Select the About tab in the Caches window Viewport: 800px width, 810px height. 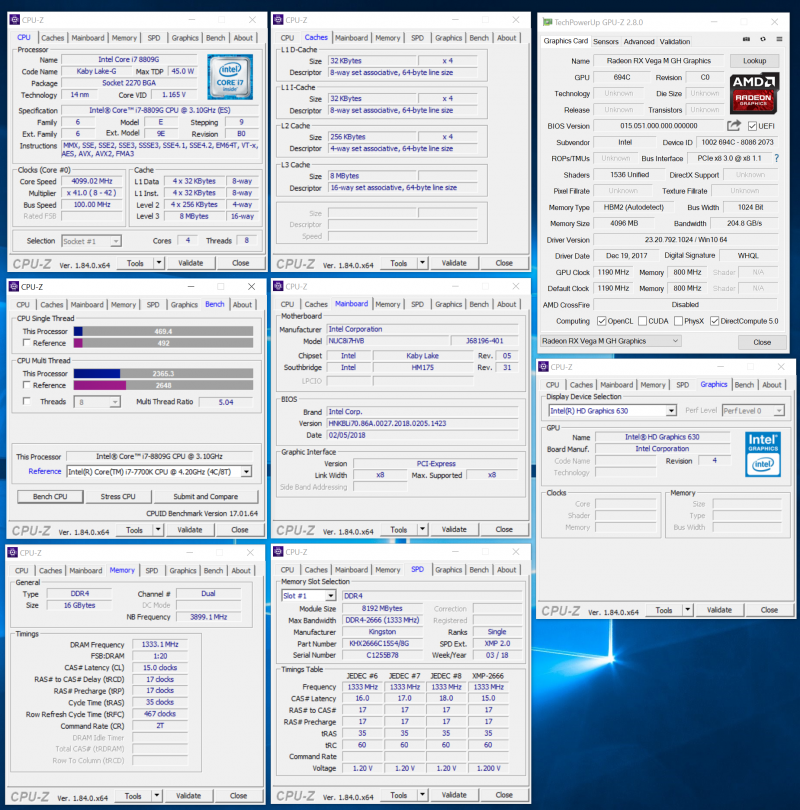[507, 38]
